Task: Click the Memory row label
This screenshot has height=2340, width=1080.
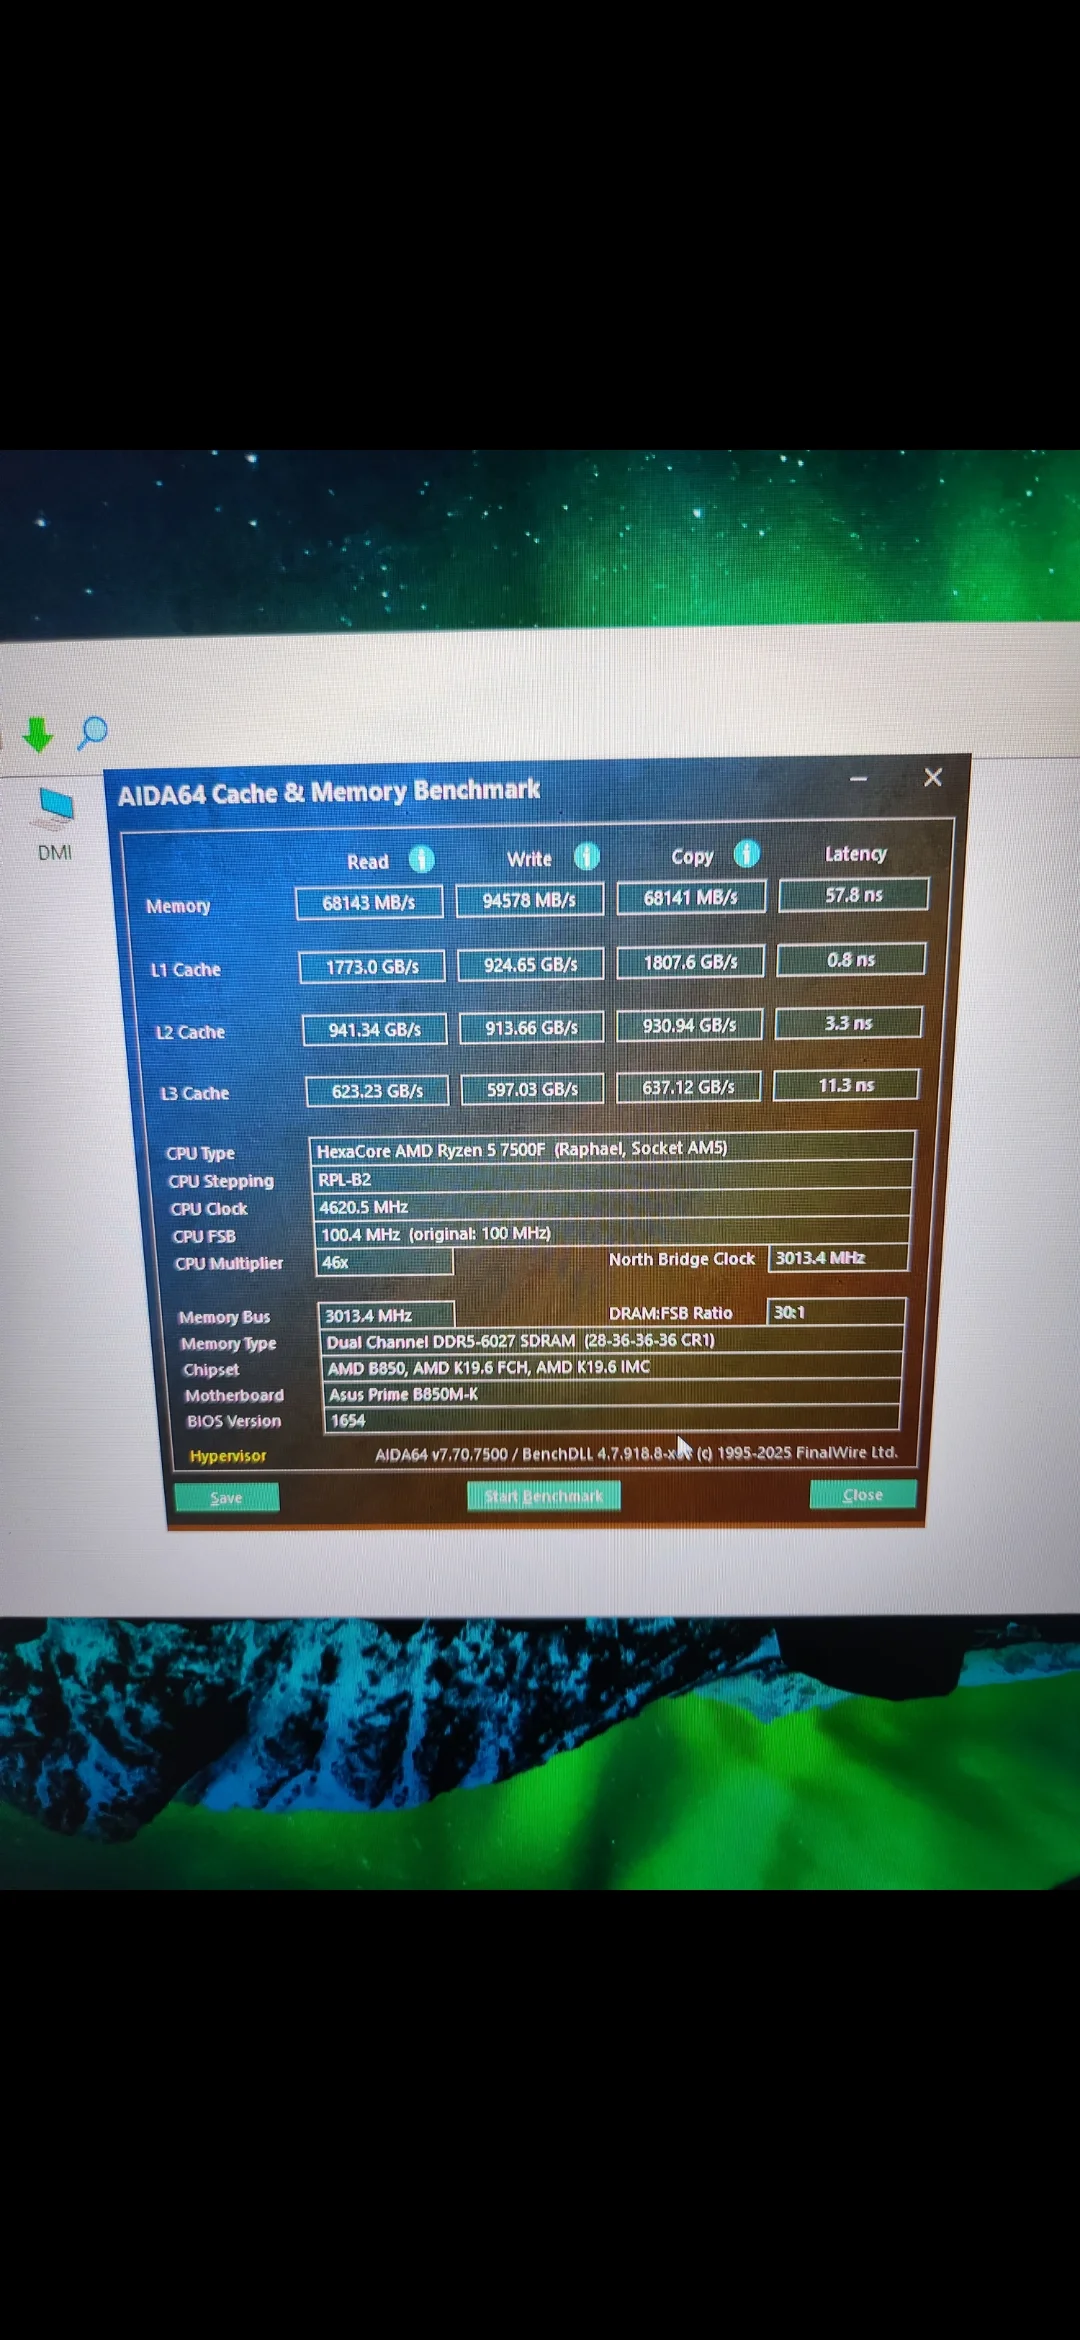Action: coord(178,906)
